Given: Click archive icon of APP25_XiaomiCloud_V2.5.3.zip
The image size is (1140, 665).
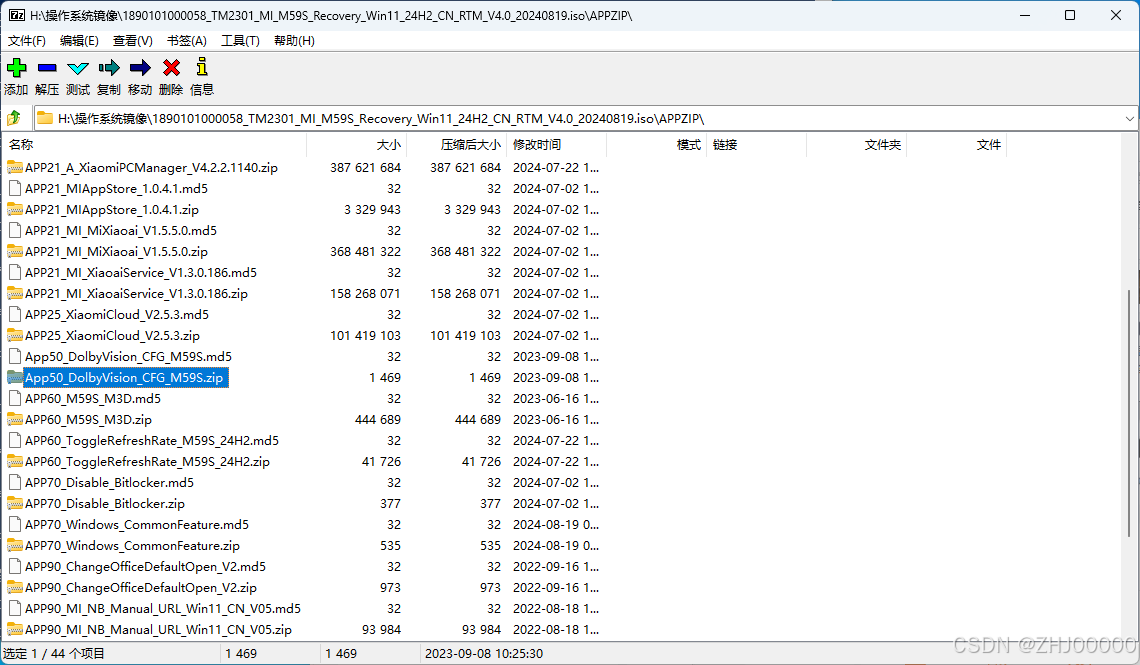Looking at the screenshot, I should (15, 336).
